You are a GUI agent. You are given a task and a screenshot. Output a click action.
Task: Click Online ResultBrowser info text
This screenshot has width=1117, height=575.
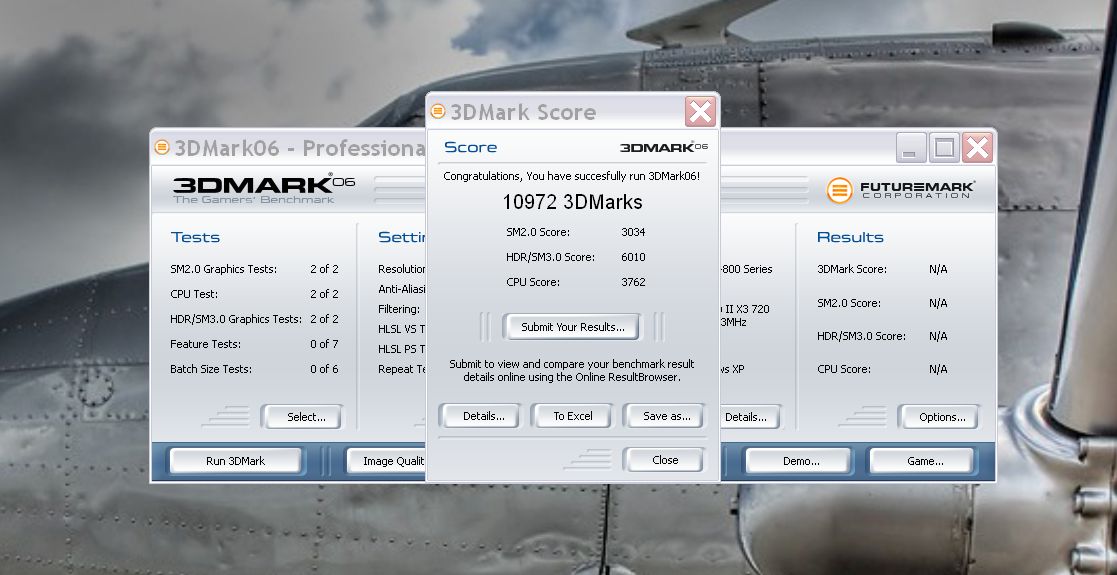[x=572, y=371]
